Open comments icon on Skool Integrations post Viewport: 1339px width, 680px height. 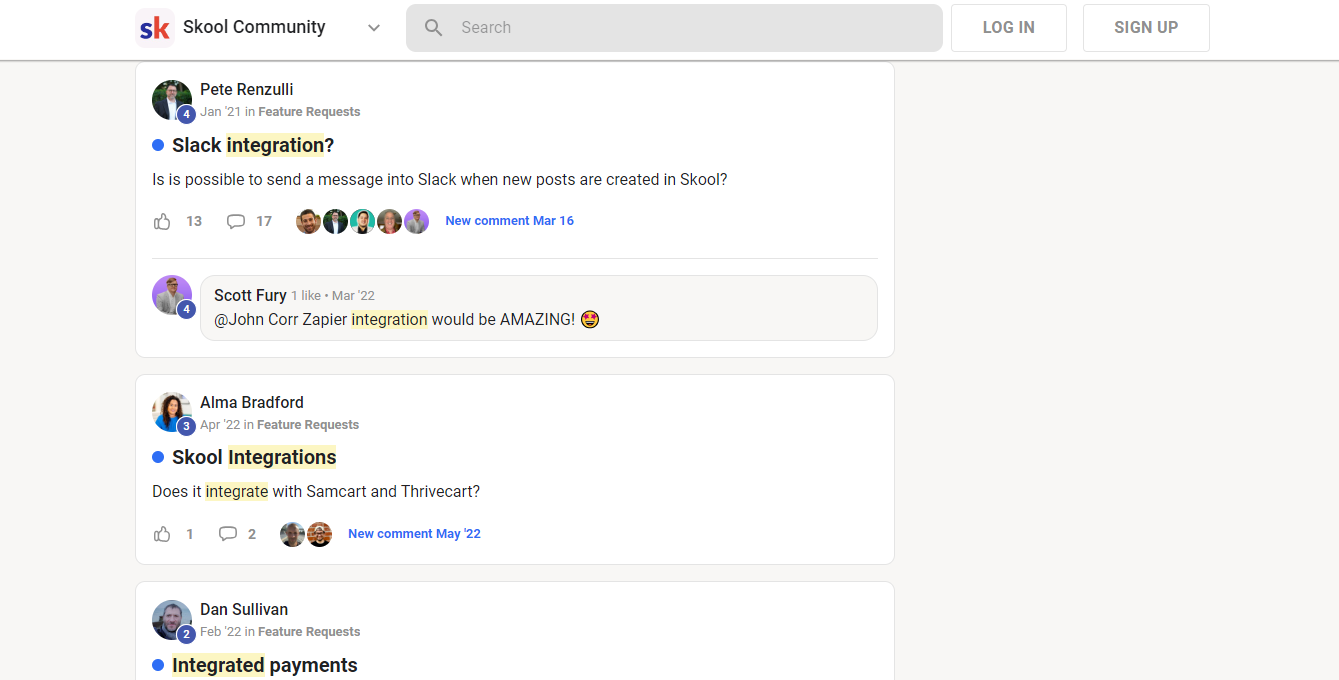[x=228, y=534]
